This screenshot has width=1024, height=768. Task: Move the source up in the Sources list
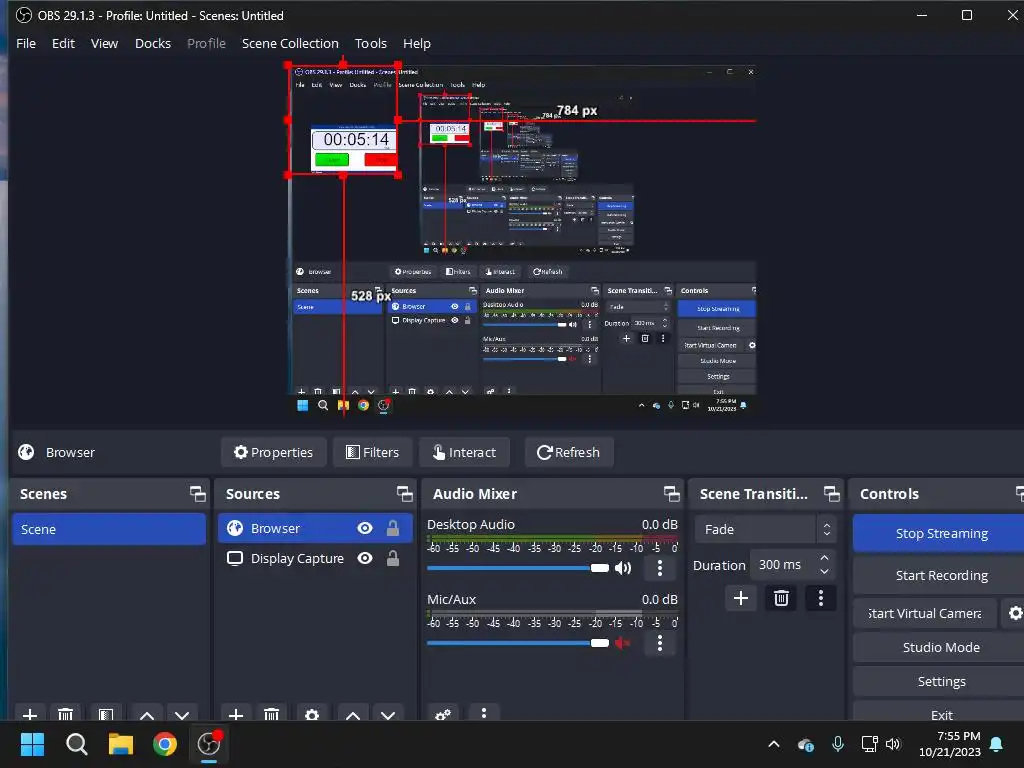(x=353, y=715)
